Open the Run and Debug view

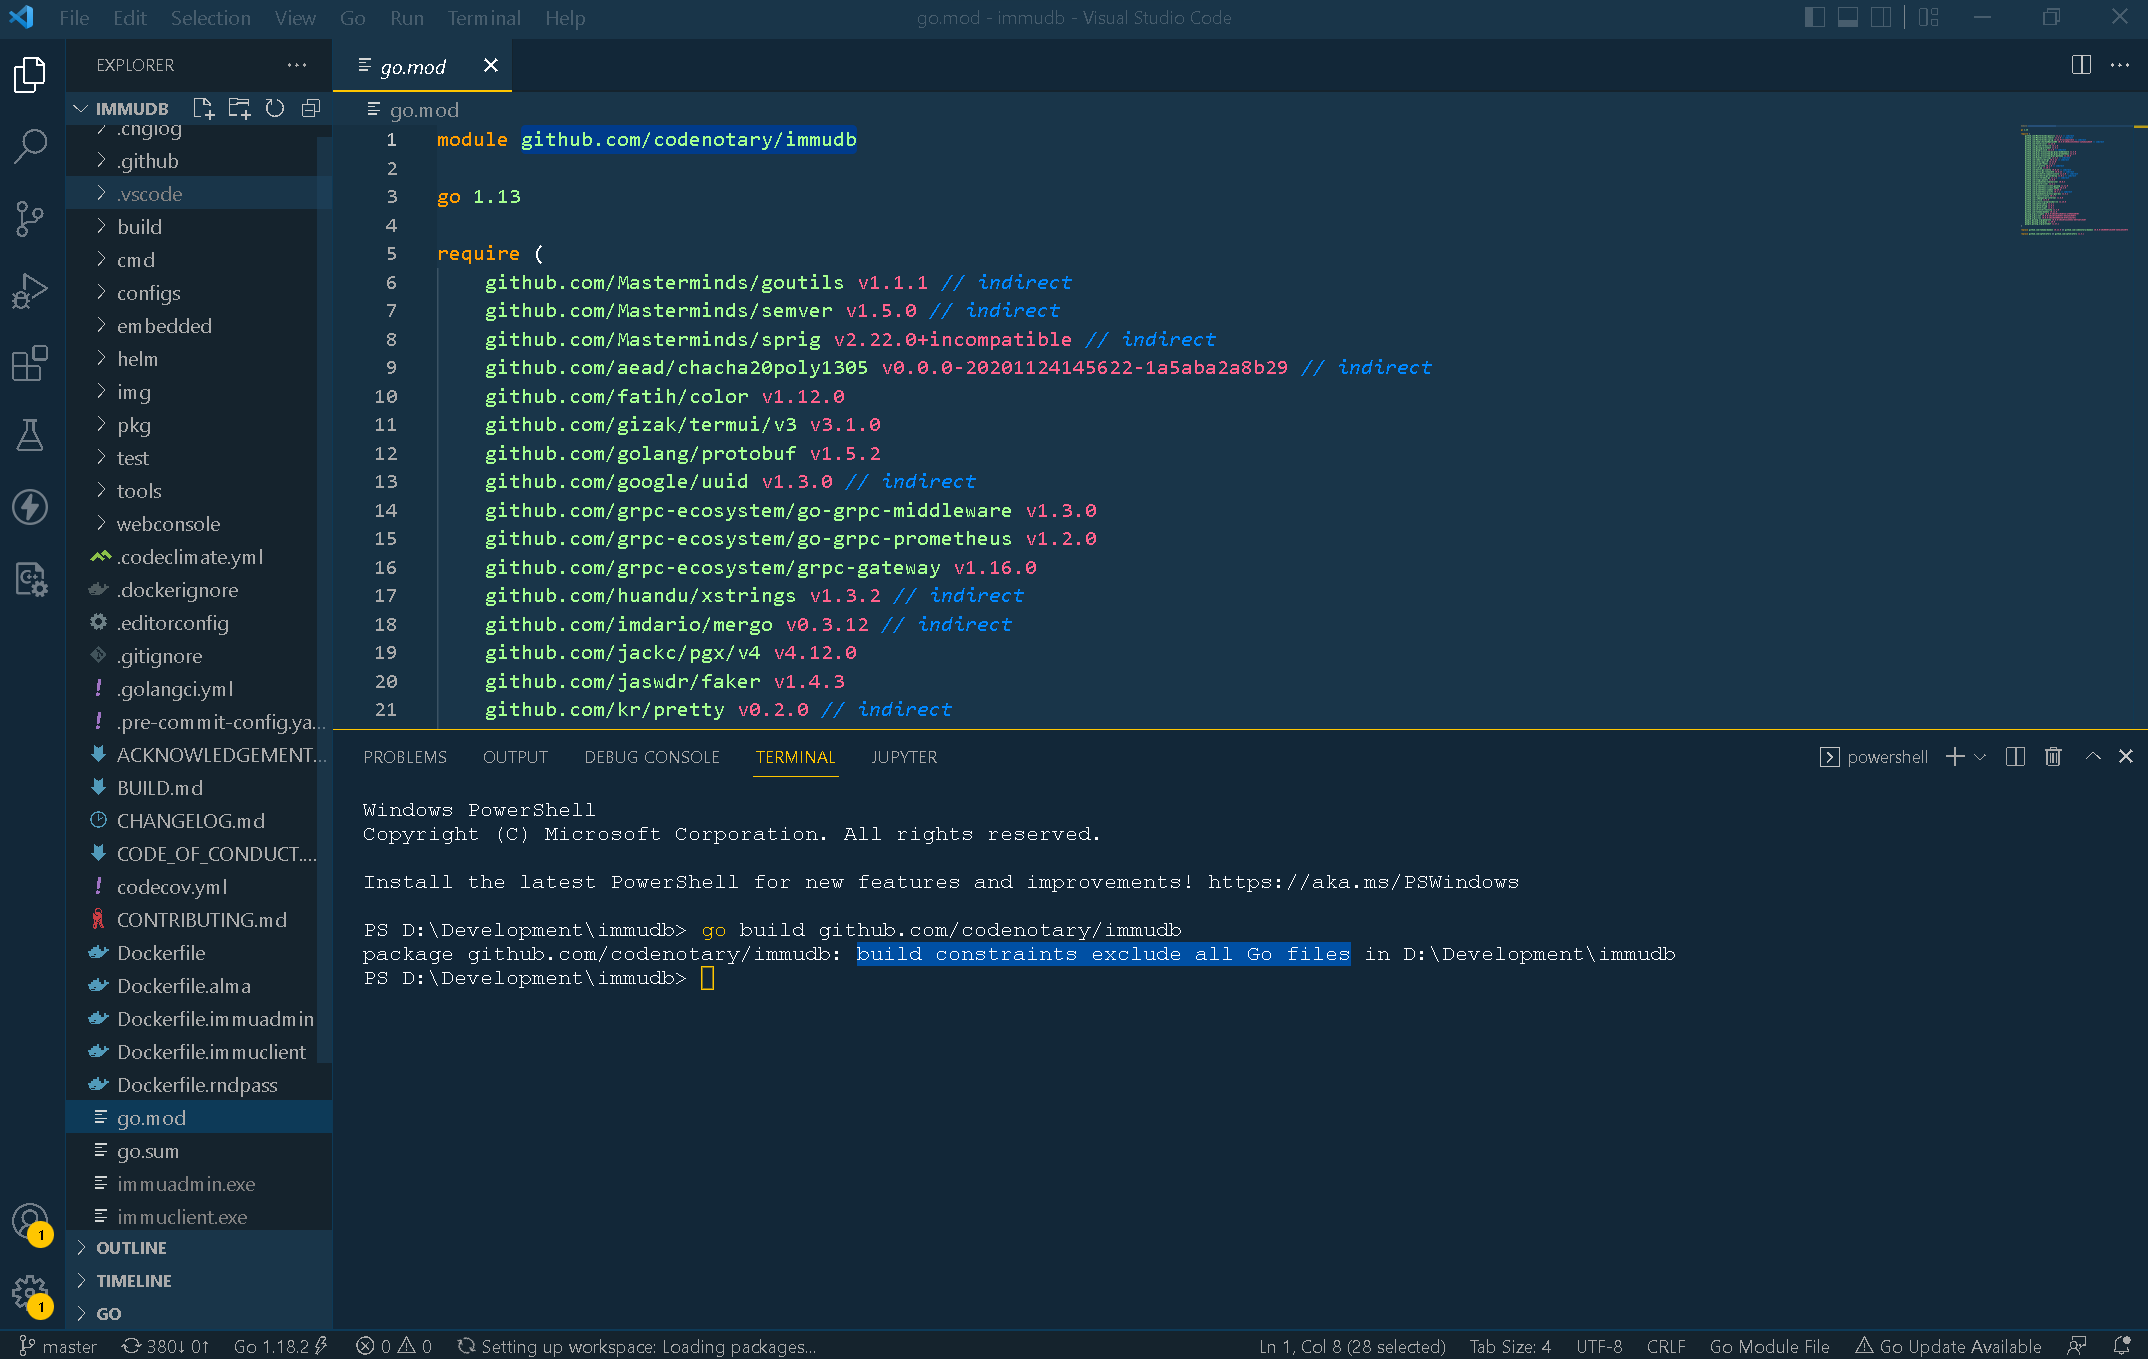point(31,291)
